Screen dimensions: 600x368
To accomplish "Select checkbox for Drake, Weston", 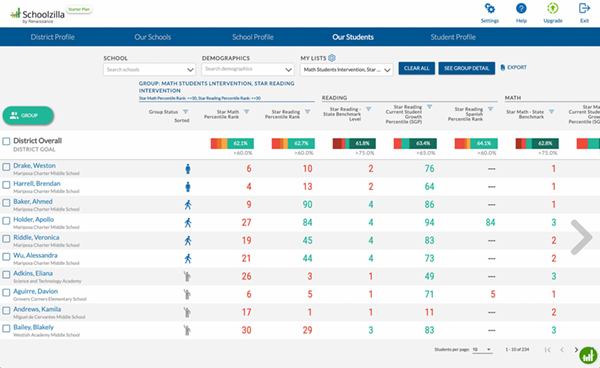I will (6, 167).
